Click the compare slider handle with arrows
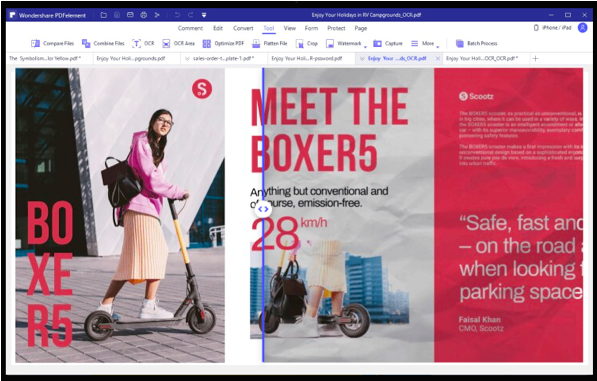The image size is (597, 381). 263,209
